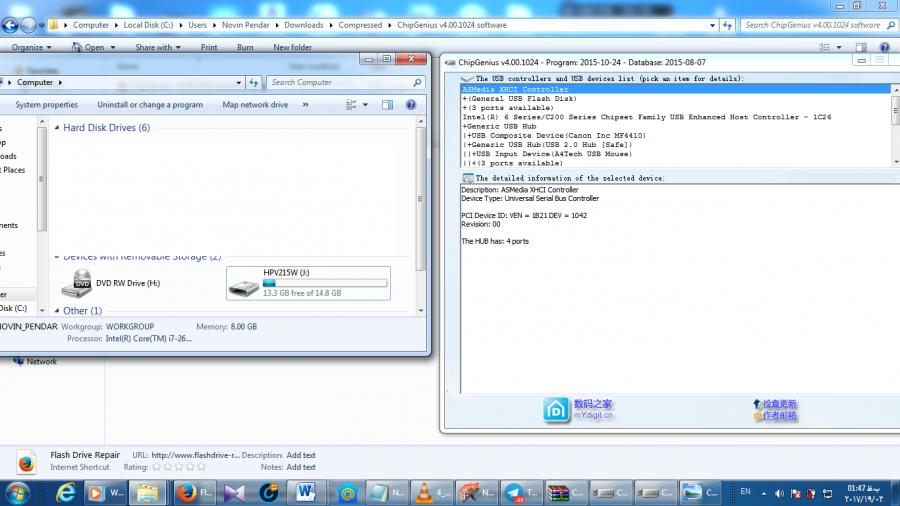Click the Forward arrow in the outer Explorer window
900x506 pixels.
(x=28, y=25)
